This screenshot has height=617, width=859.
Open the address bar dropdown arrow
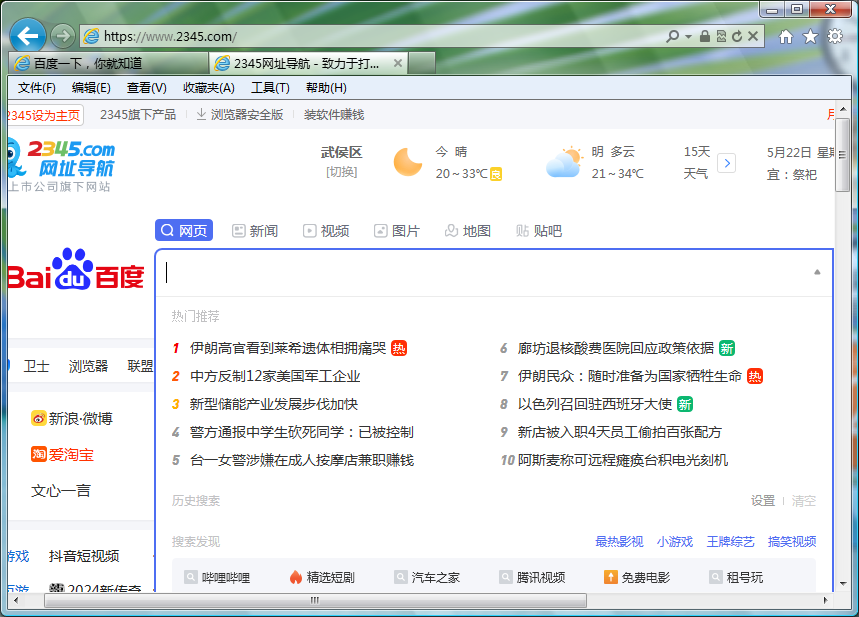click(689, 37)
